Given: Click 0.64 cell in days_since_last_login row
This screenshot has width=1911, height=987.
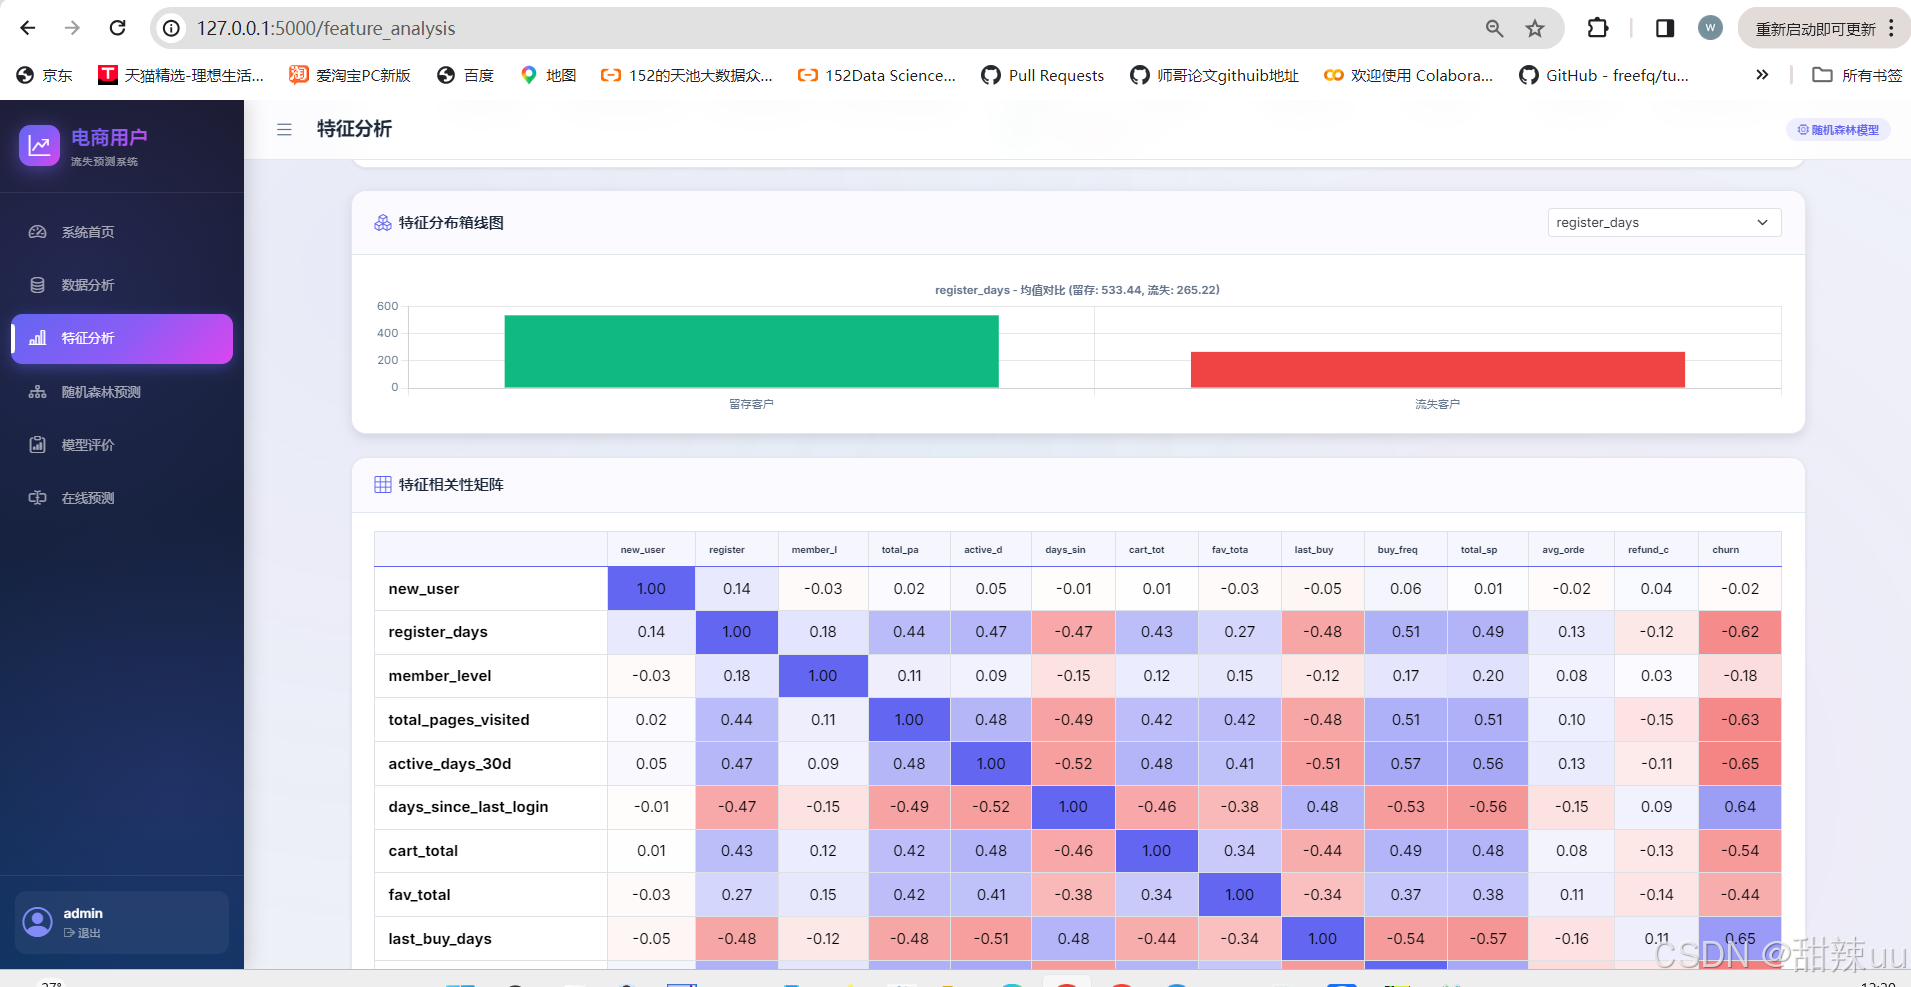Looking at the screenshot, I should 1740,807.
